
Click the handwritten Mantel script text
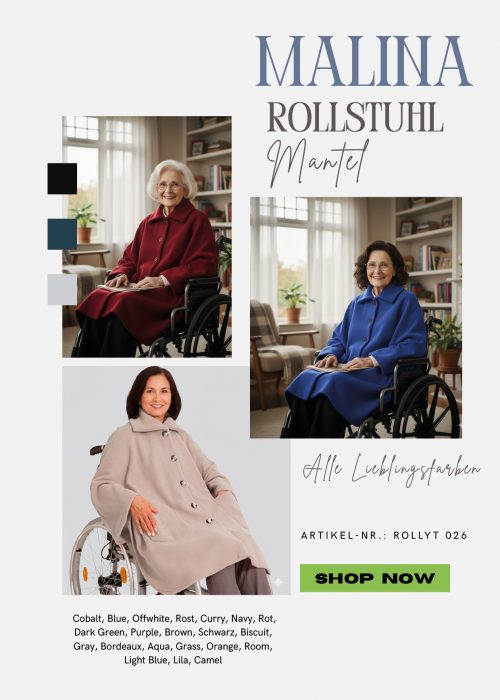[x=319, y=163]
